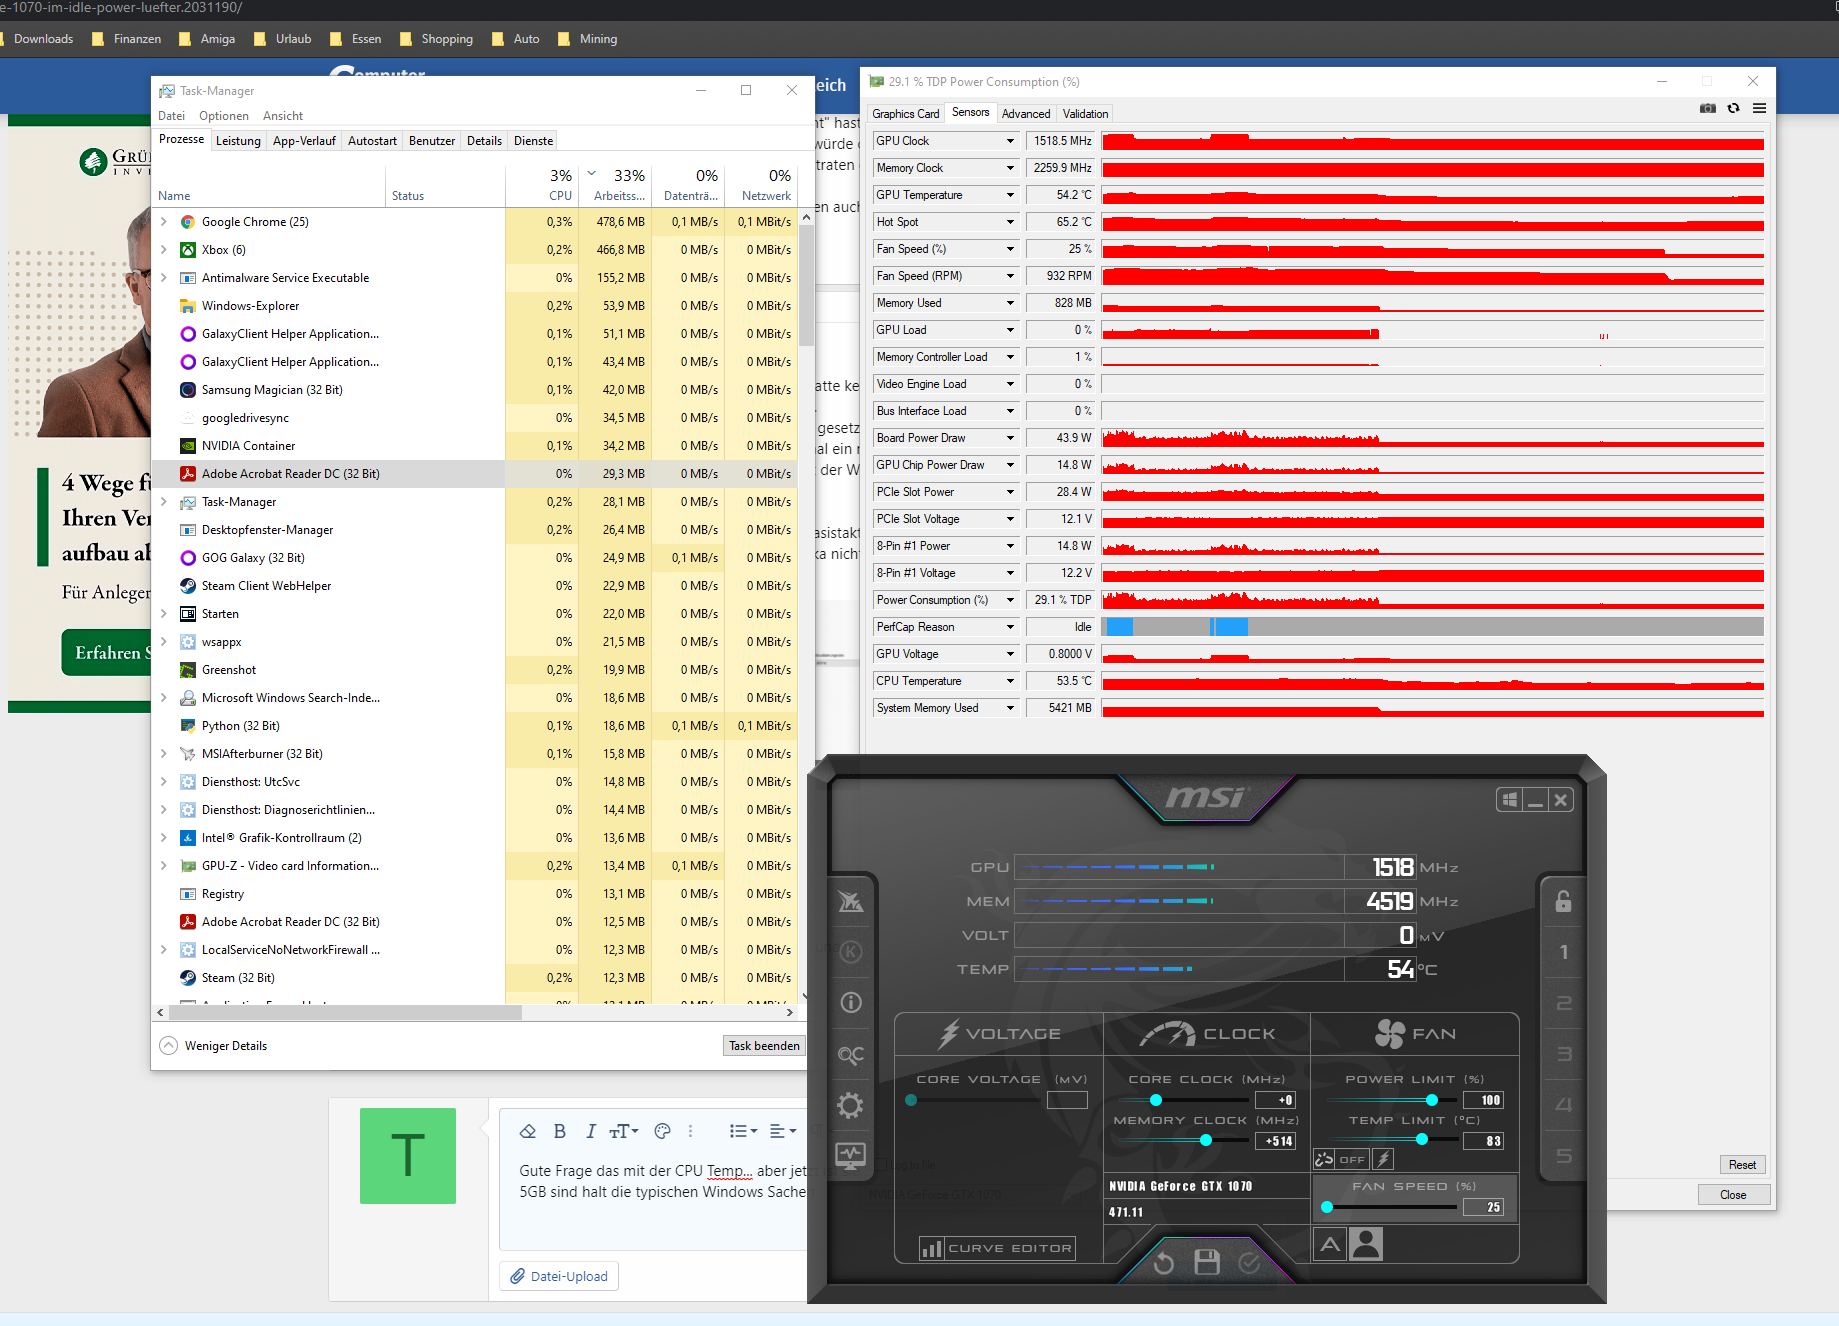Viewport: 1839px width, 1326px height.
Task: Click the user-defined fan profile icon
Action: (1366, 1244)
